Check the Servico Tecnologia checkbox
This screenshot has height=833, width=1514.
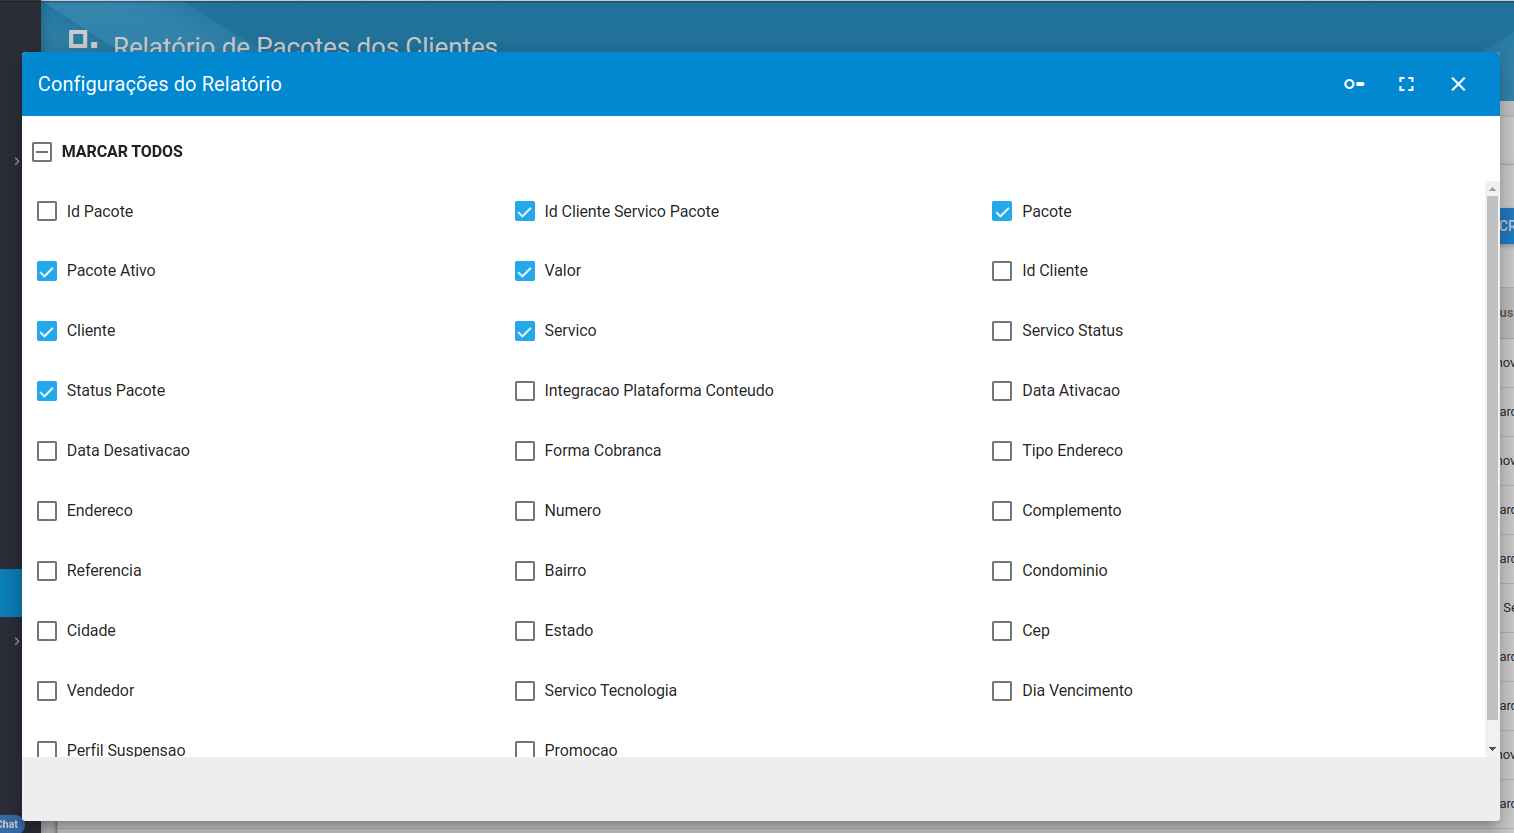tap(525, 691)
